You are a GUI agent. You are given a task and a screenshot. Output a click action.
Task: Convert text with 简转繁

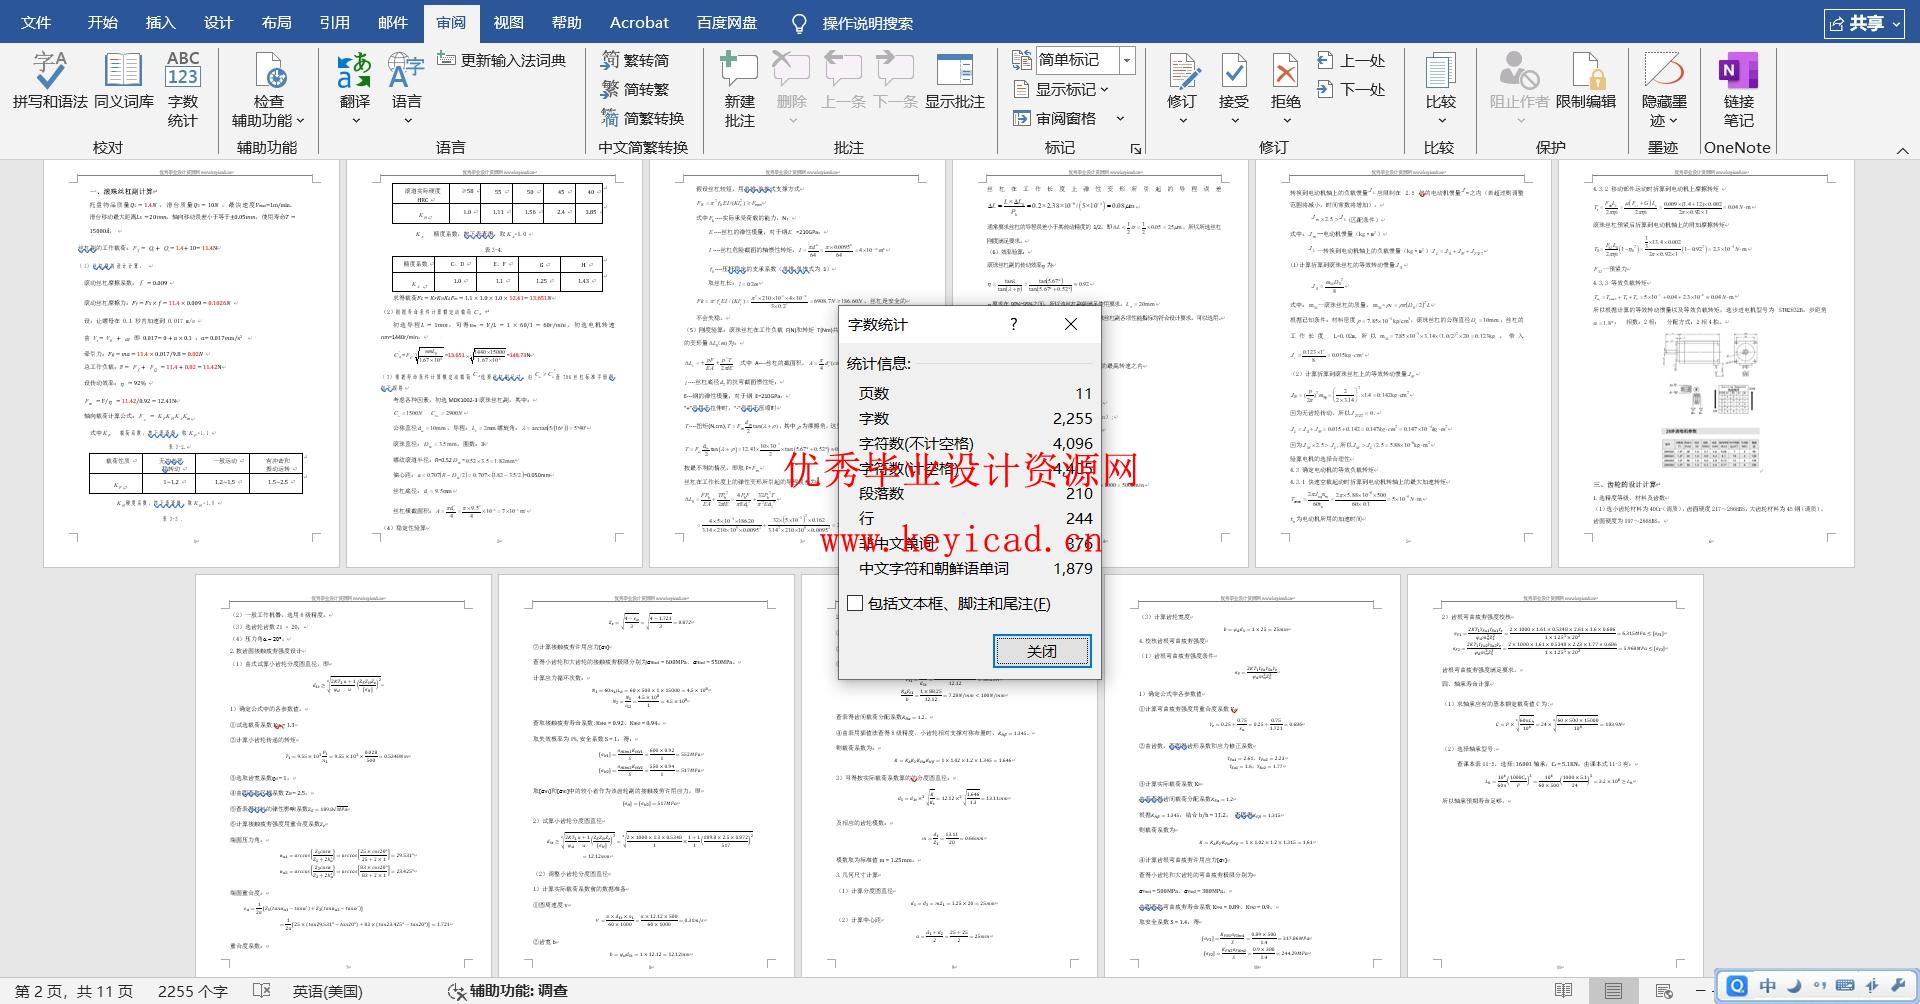point(635,89)
